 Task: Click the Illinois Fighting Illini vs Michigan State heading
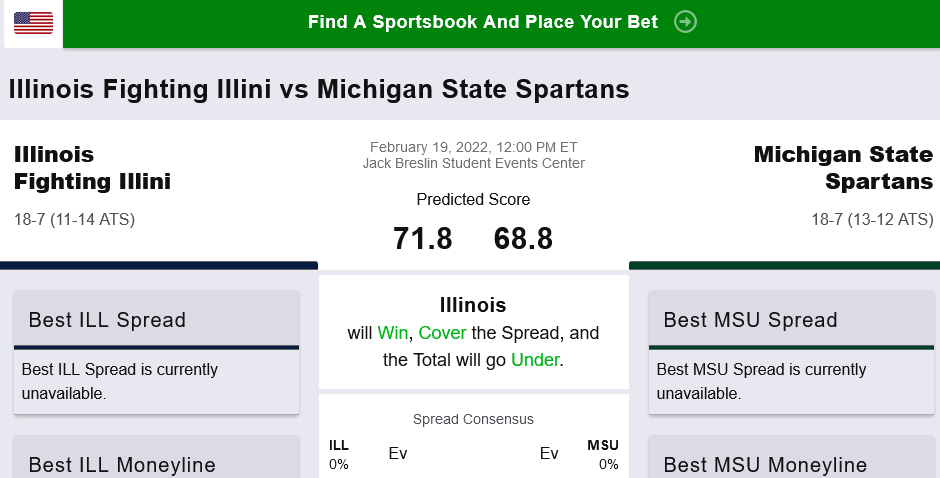coord(319,89)
